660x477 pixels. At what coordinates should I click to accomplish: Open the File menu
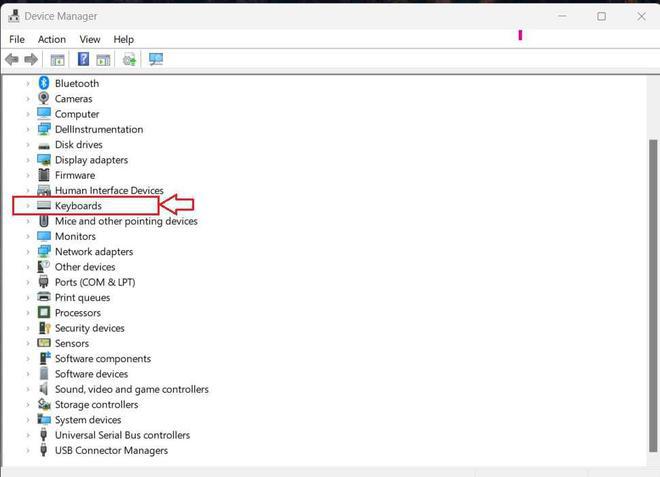(x=17, y=39)
